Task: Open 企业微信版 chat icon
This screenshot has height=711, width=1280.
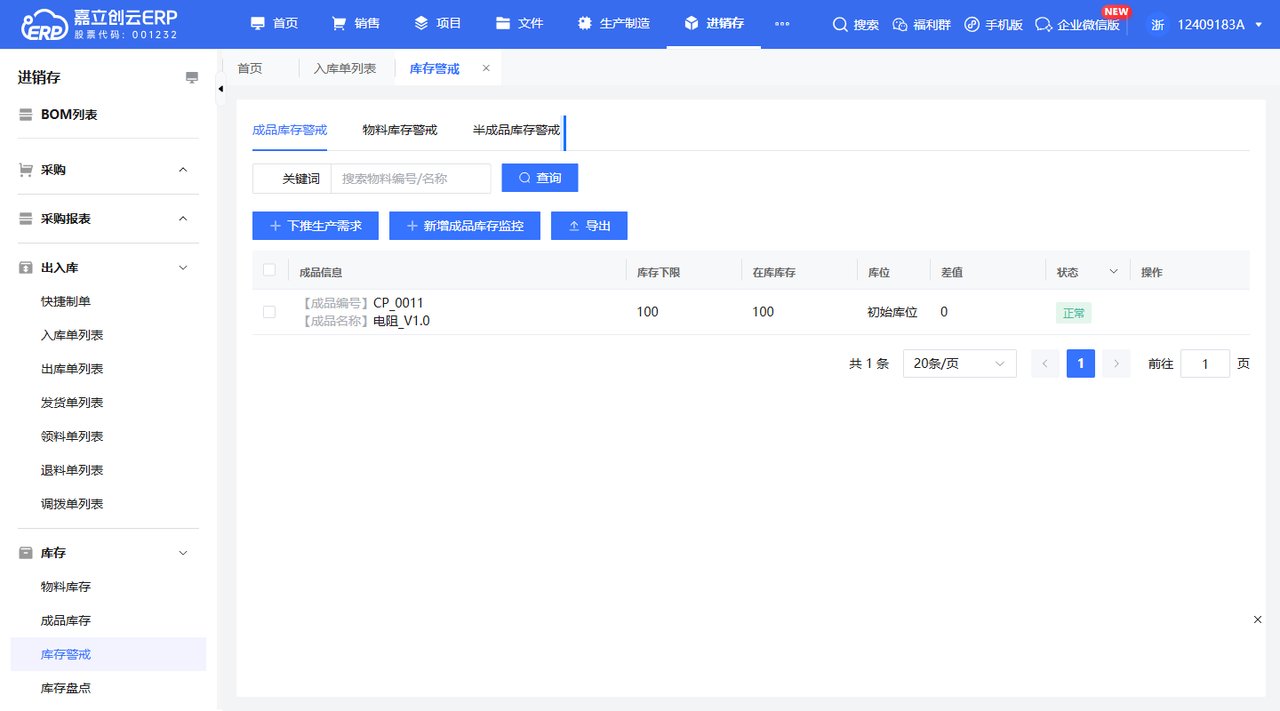Action: pos(1044,24)
